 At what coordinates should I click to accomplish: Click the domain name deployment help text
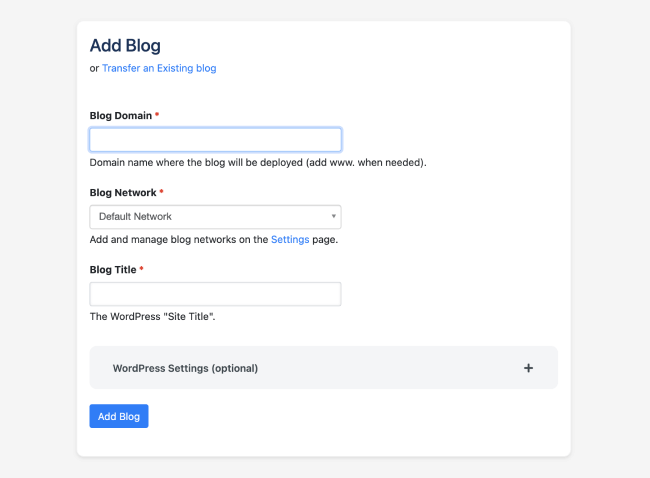(258, 162)
